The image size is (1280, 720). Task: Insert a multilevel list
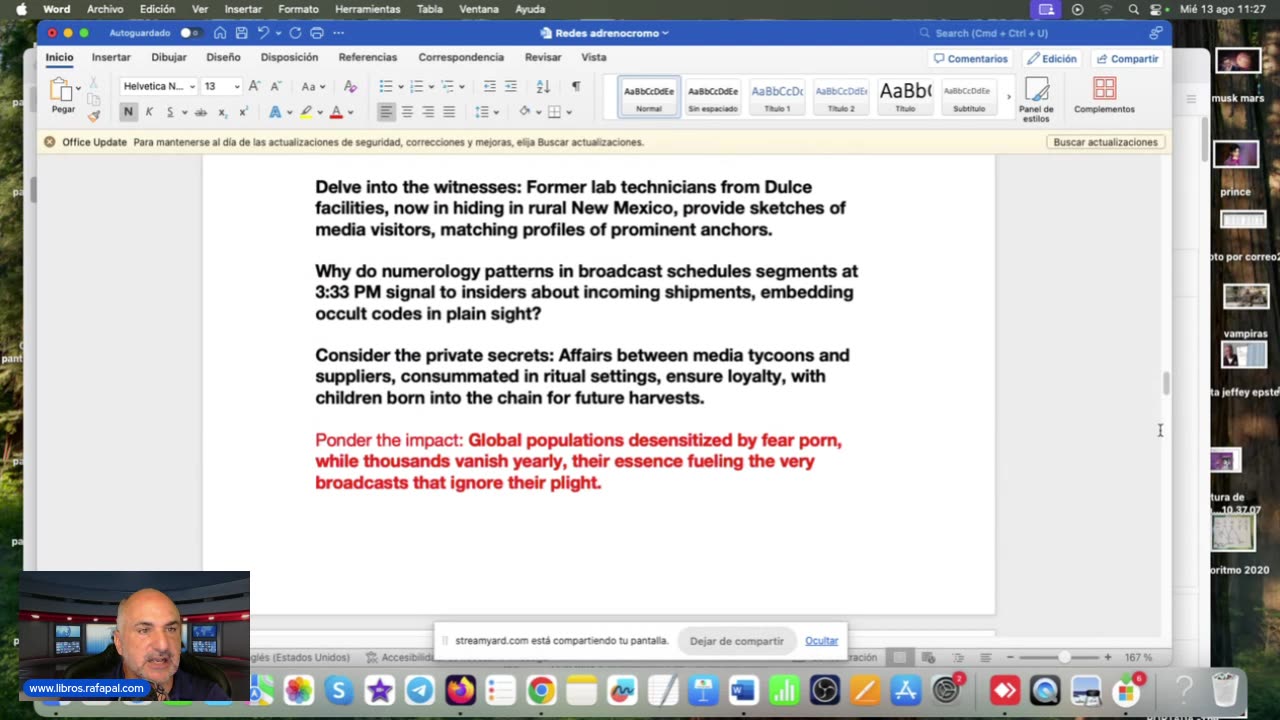[x=448, y=87]
